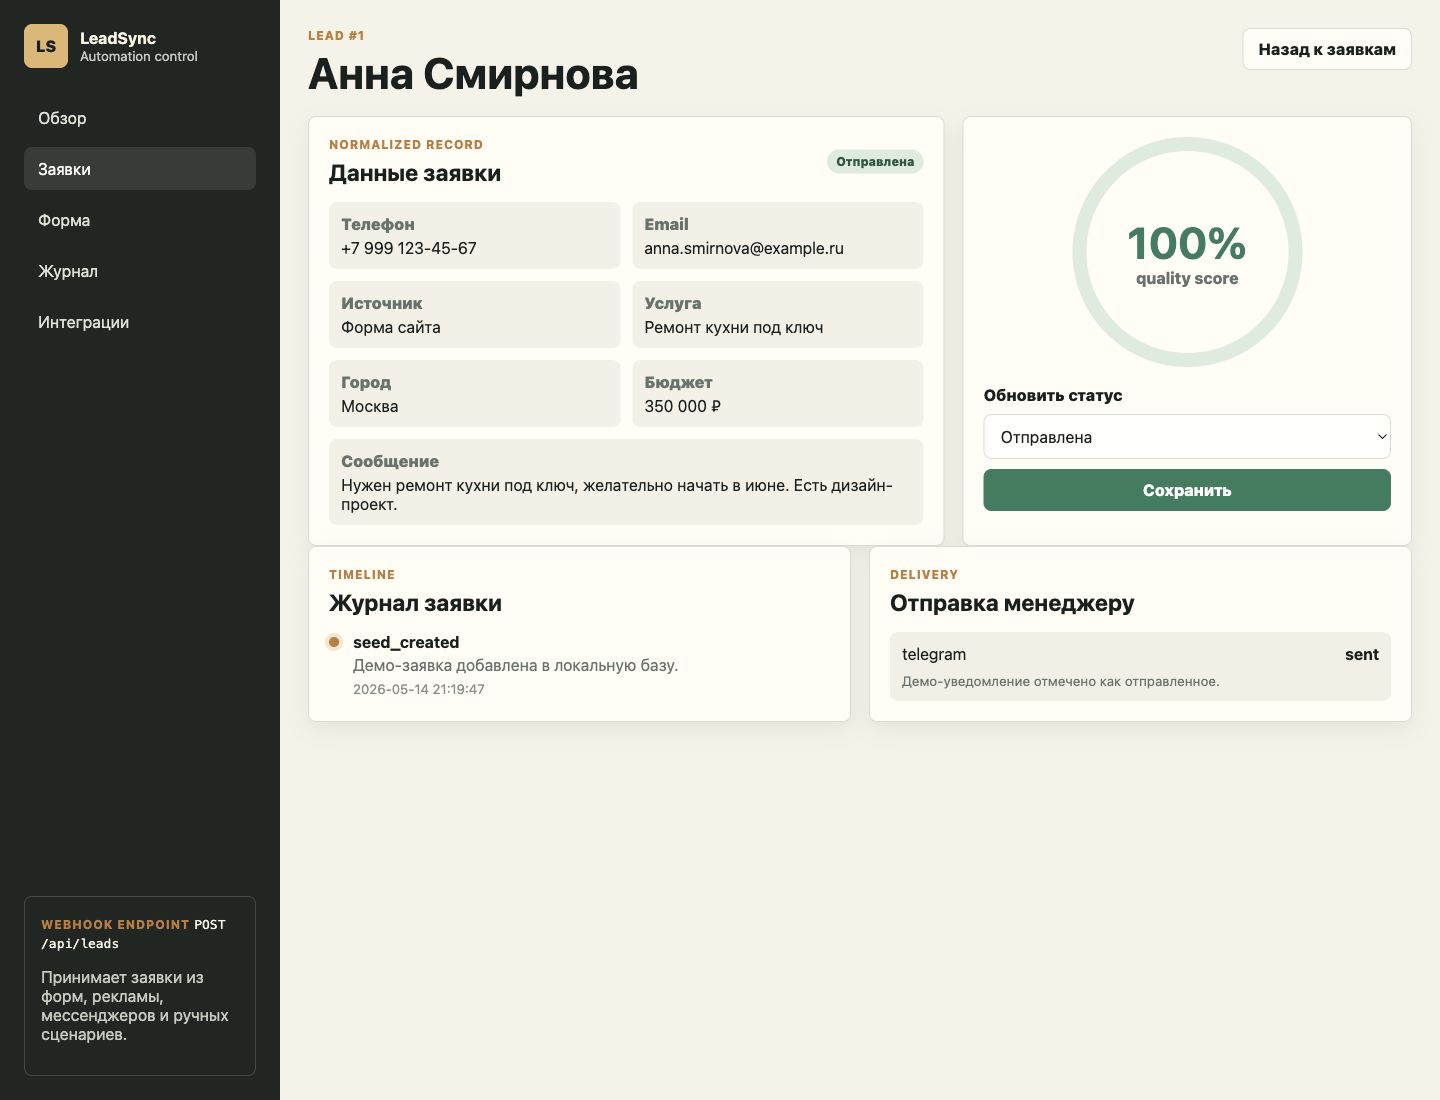Click the 350 000 ₽ budget value
The width and height of the screenshot is (1440, 1100).
[x=683, y=406]
